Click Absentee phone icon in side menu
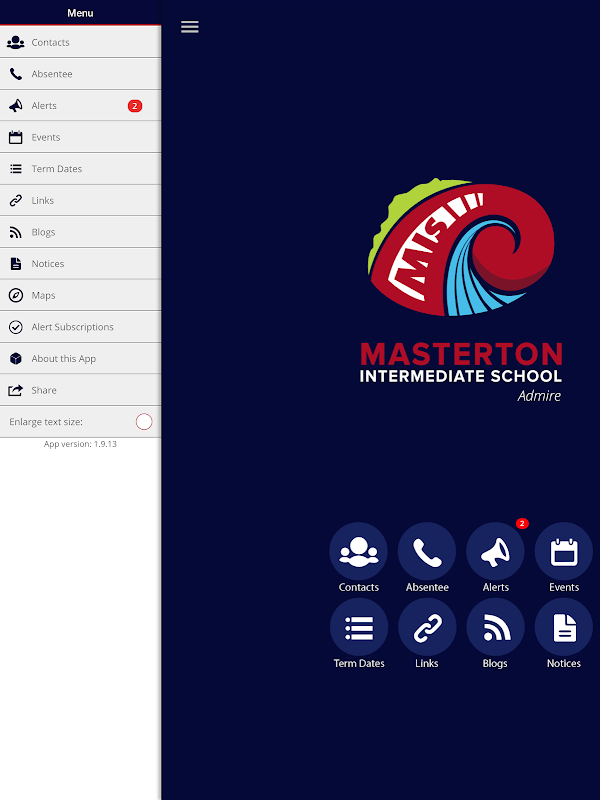Viewport: 600px width, 800px height. click(16, 74)
